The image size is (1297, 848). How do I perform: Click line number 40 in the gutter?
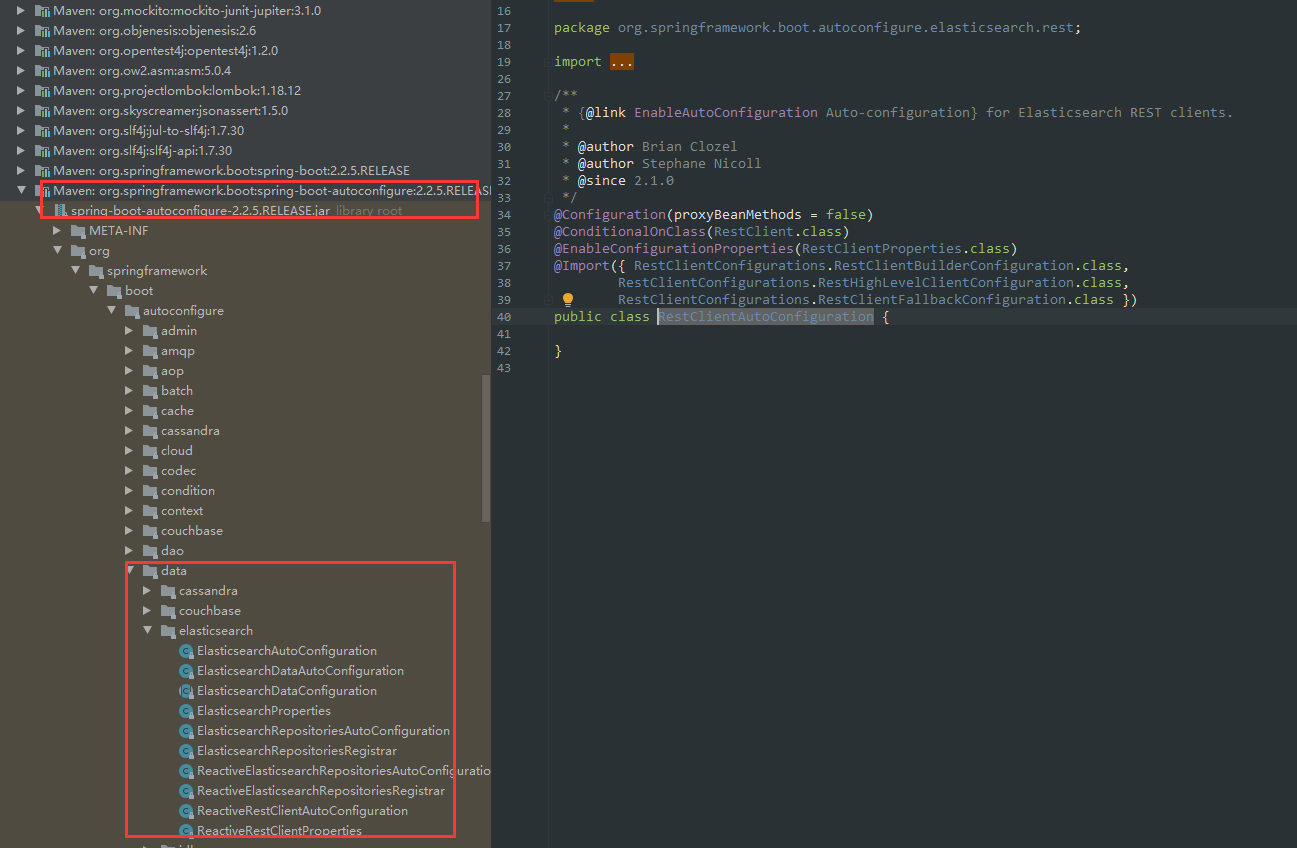coord(503,317)
